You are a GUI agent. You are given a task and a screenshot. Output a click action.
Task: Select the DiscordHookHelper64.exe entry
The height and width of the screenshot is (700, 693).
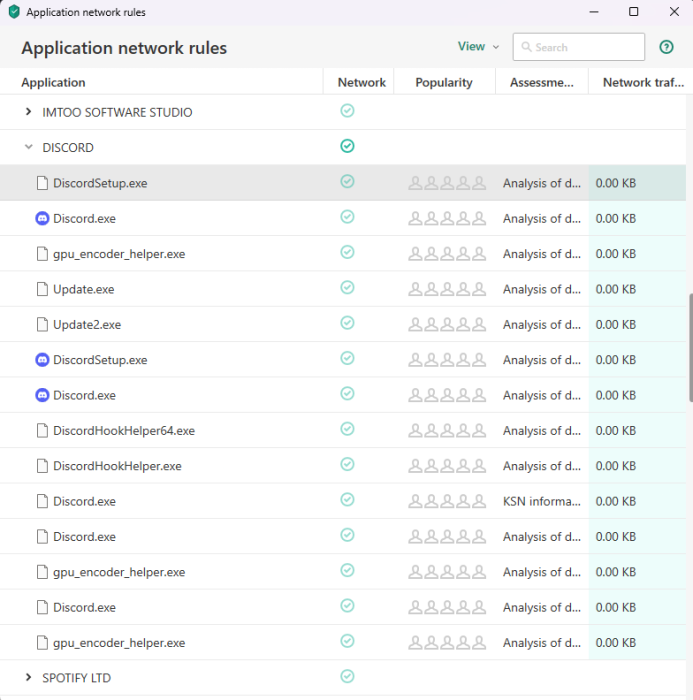(124, 430)
